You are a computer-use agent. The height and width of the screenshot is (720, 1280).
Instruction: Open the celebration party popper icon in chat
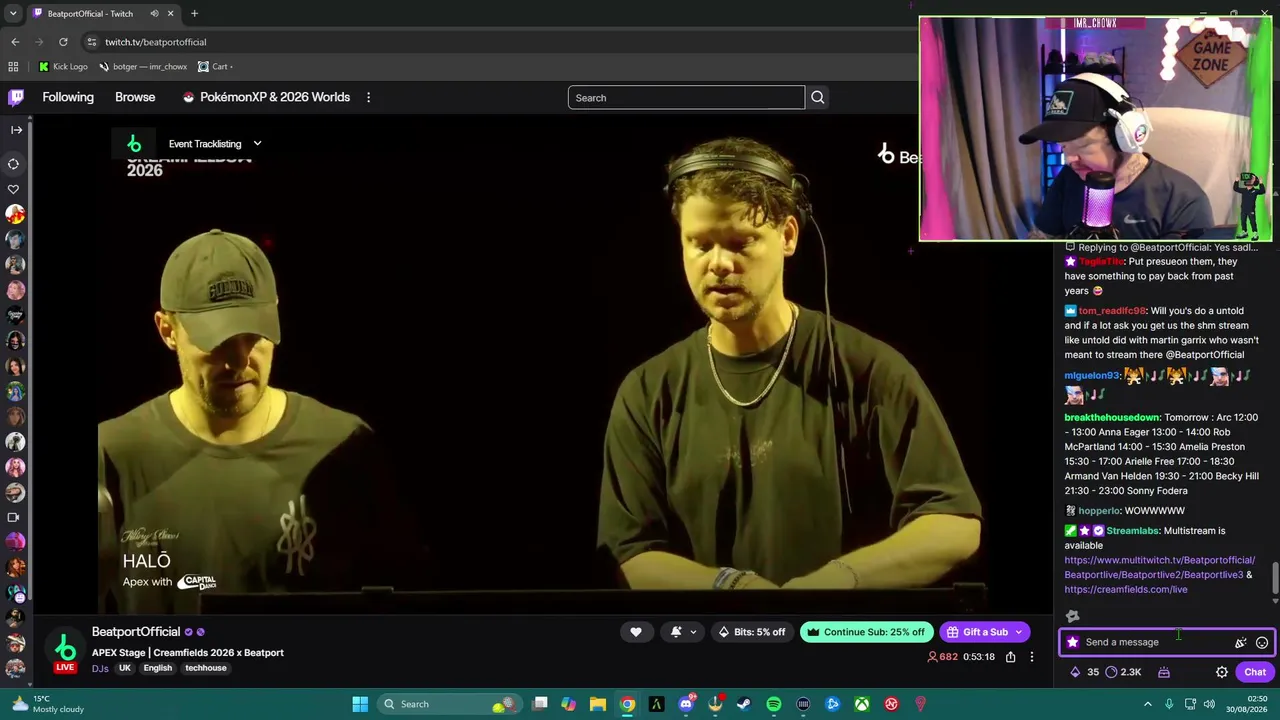coord(1241,642)
